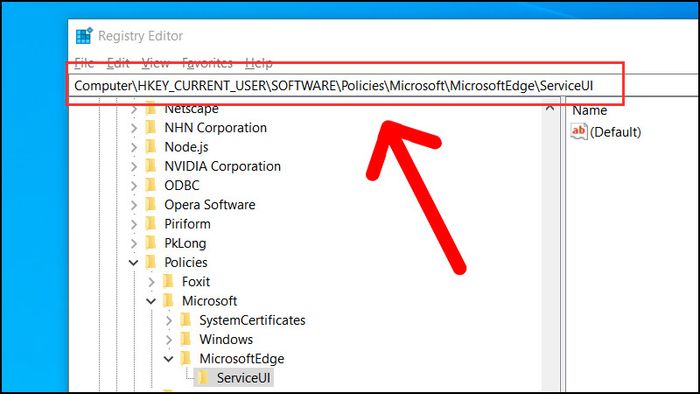
Task: Click the tree scrollbar up arrow
Action: tap(550, 108)
